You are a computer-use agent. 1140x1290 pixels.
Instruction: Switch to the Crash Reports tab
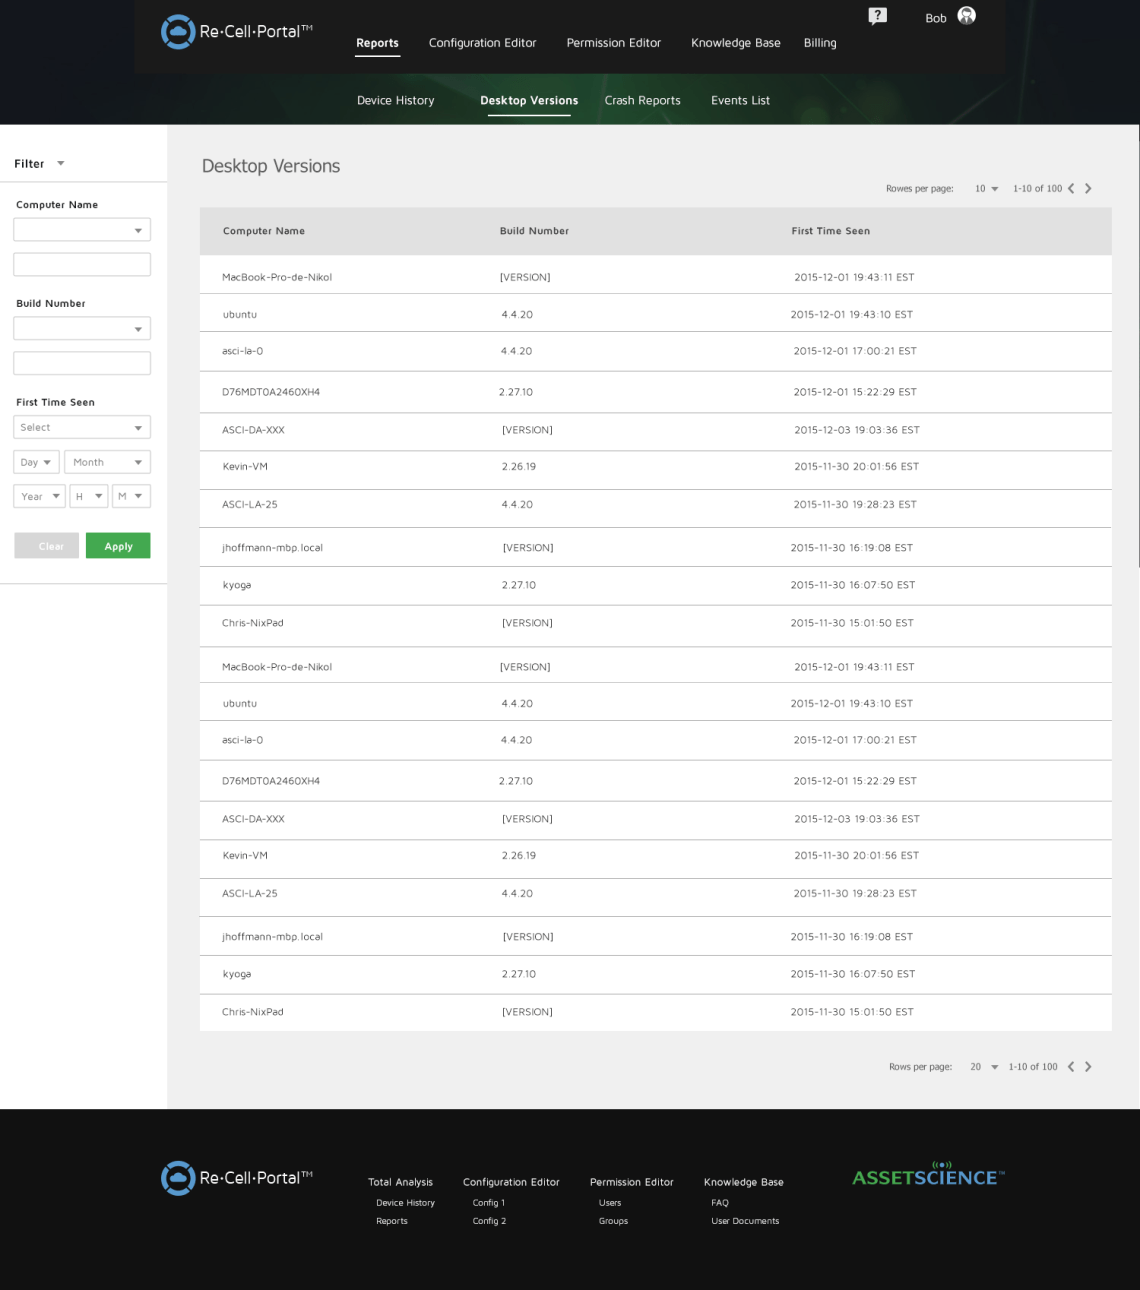click(x=642, y=100)
